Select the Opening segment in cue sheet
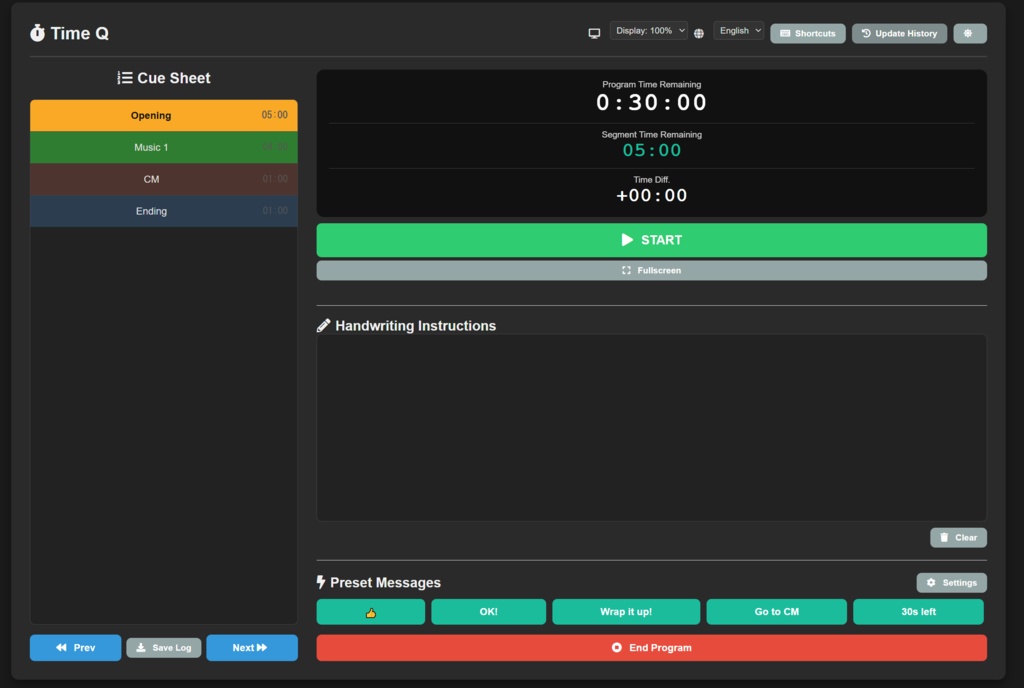 click(164, 116)
